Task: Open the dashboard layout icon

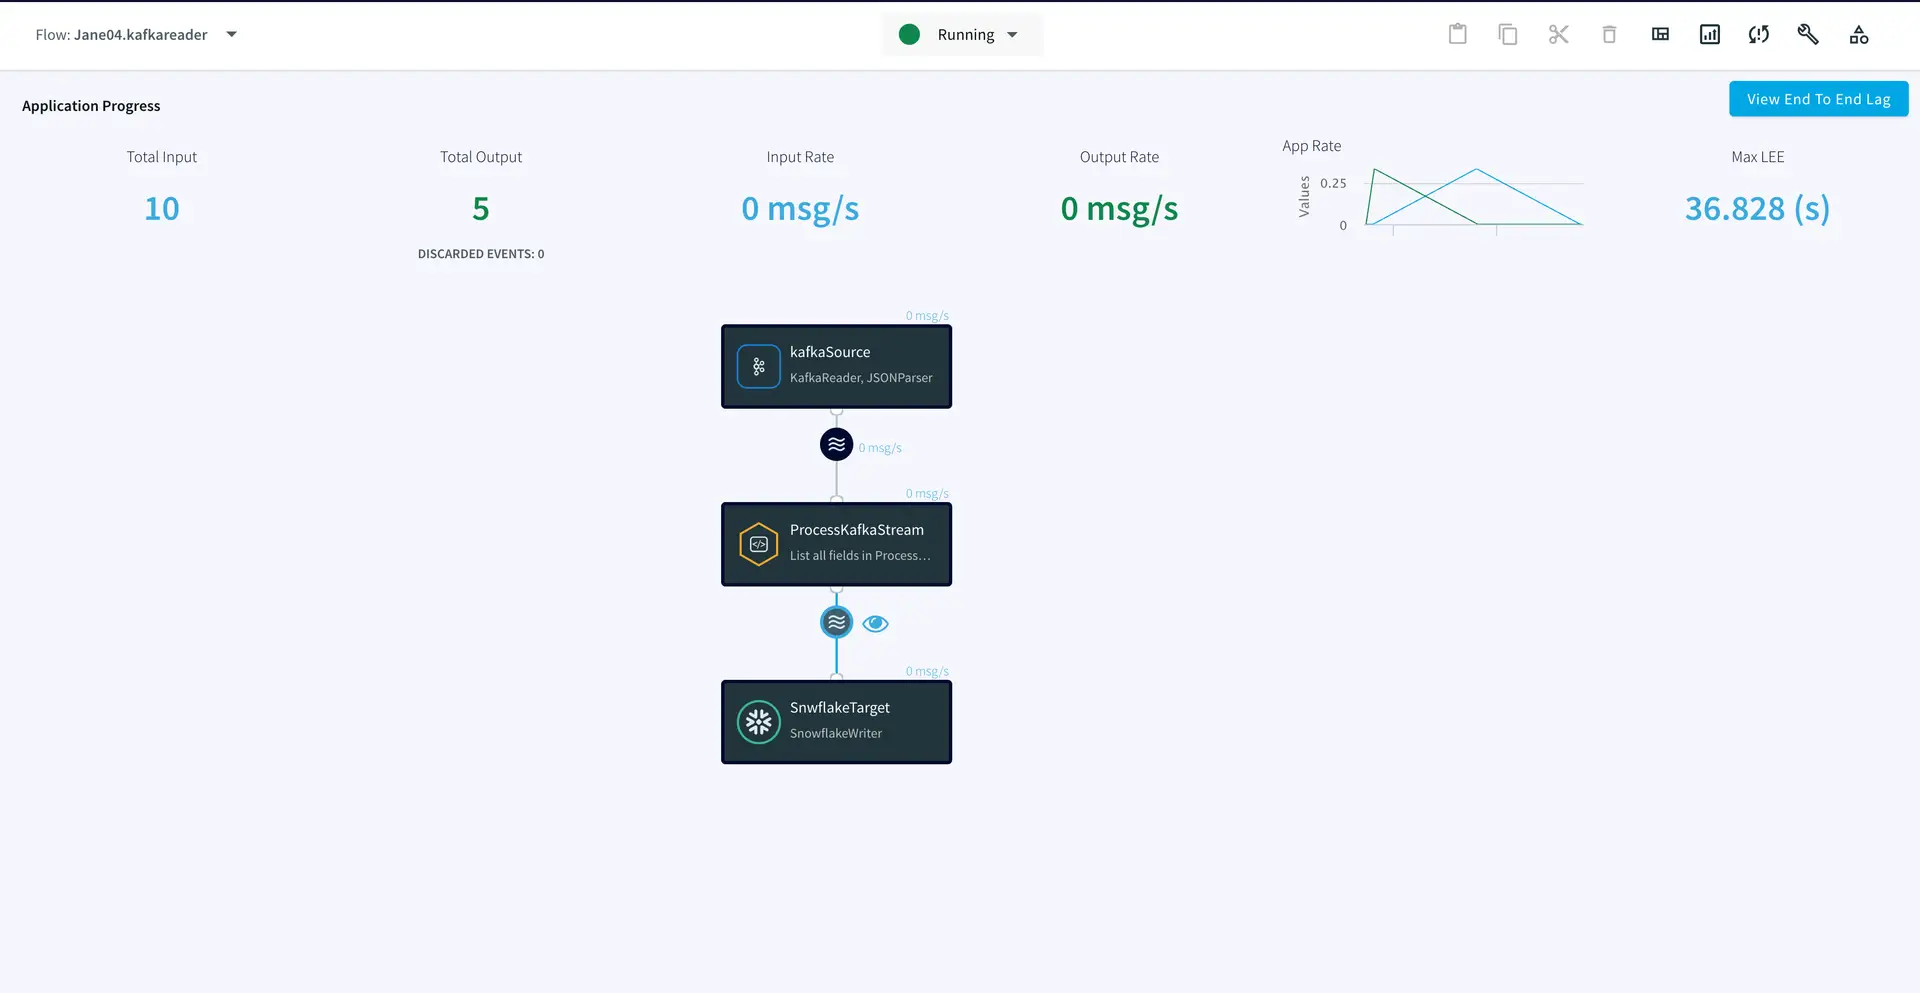Action: coord(1660,35)
